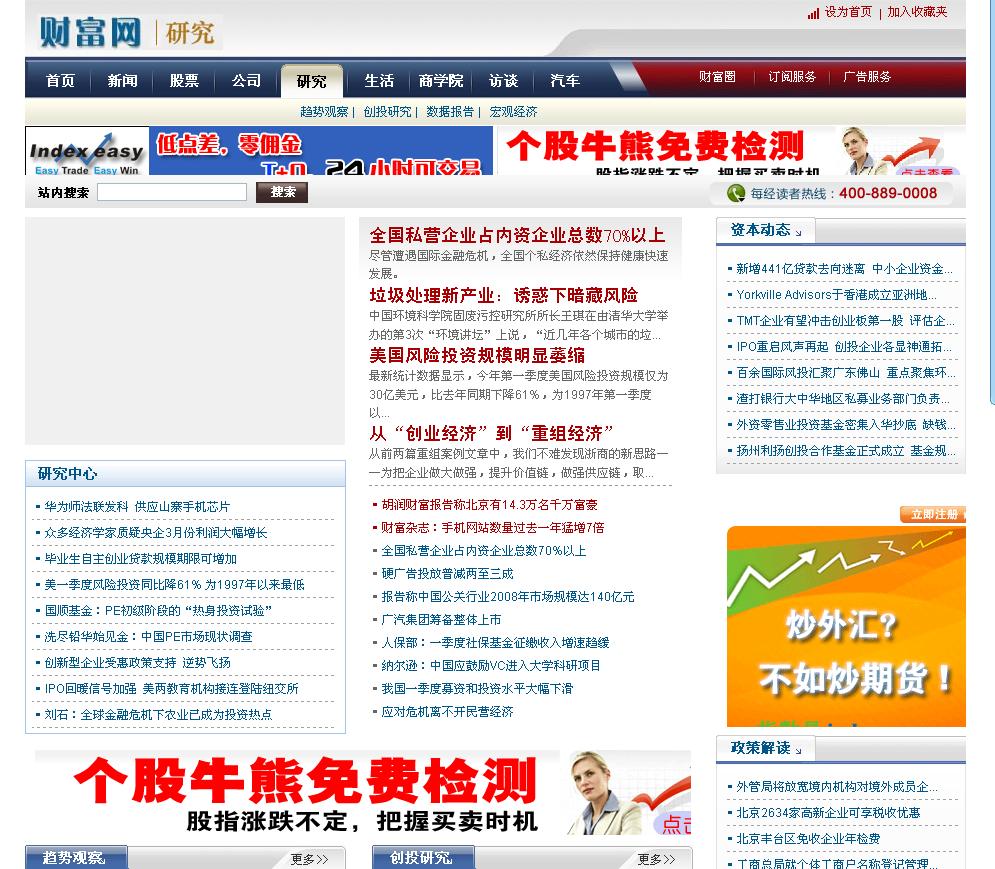Click the 财富网 site logo

(90, 32)
